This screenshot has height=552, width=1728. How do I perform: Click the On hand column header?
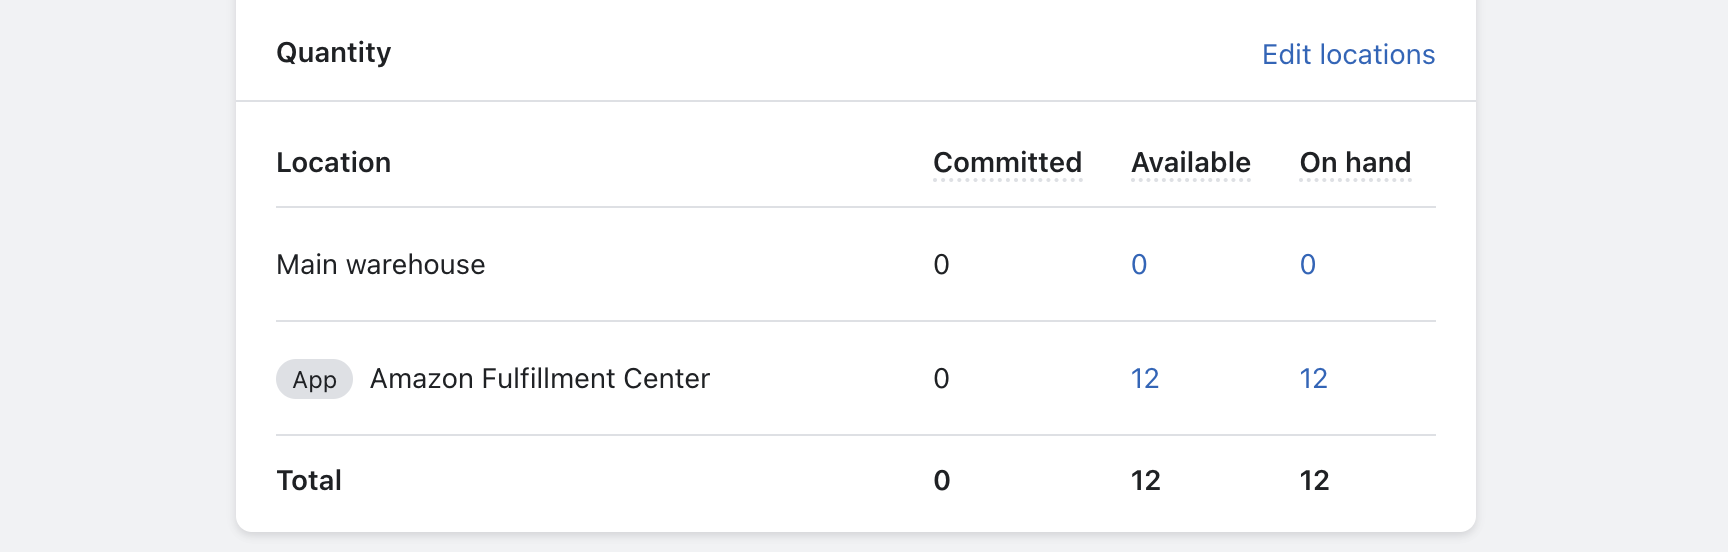[1355, 163]
